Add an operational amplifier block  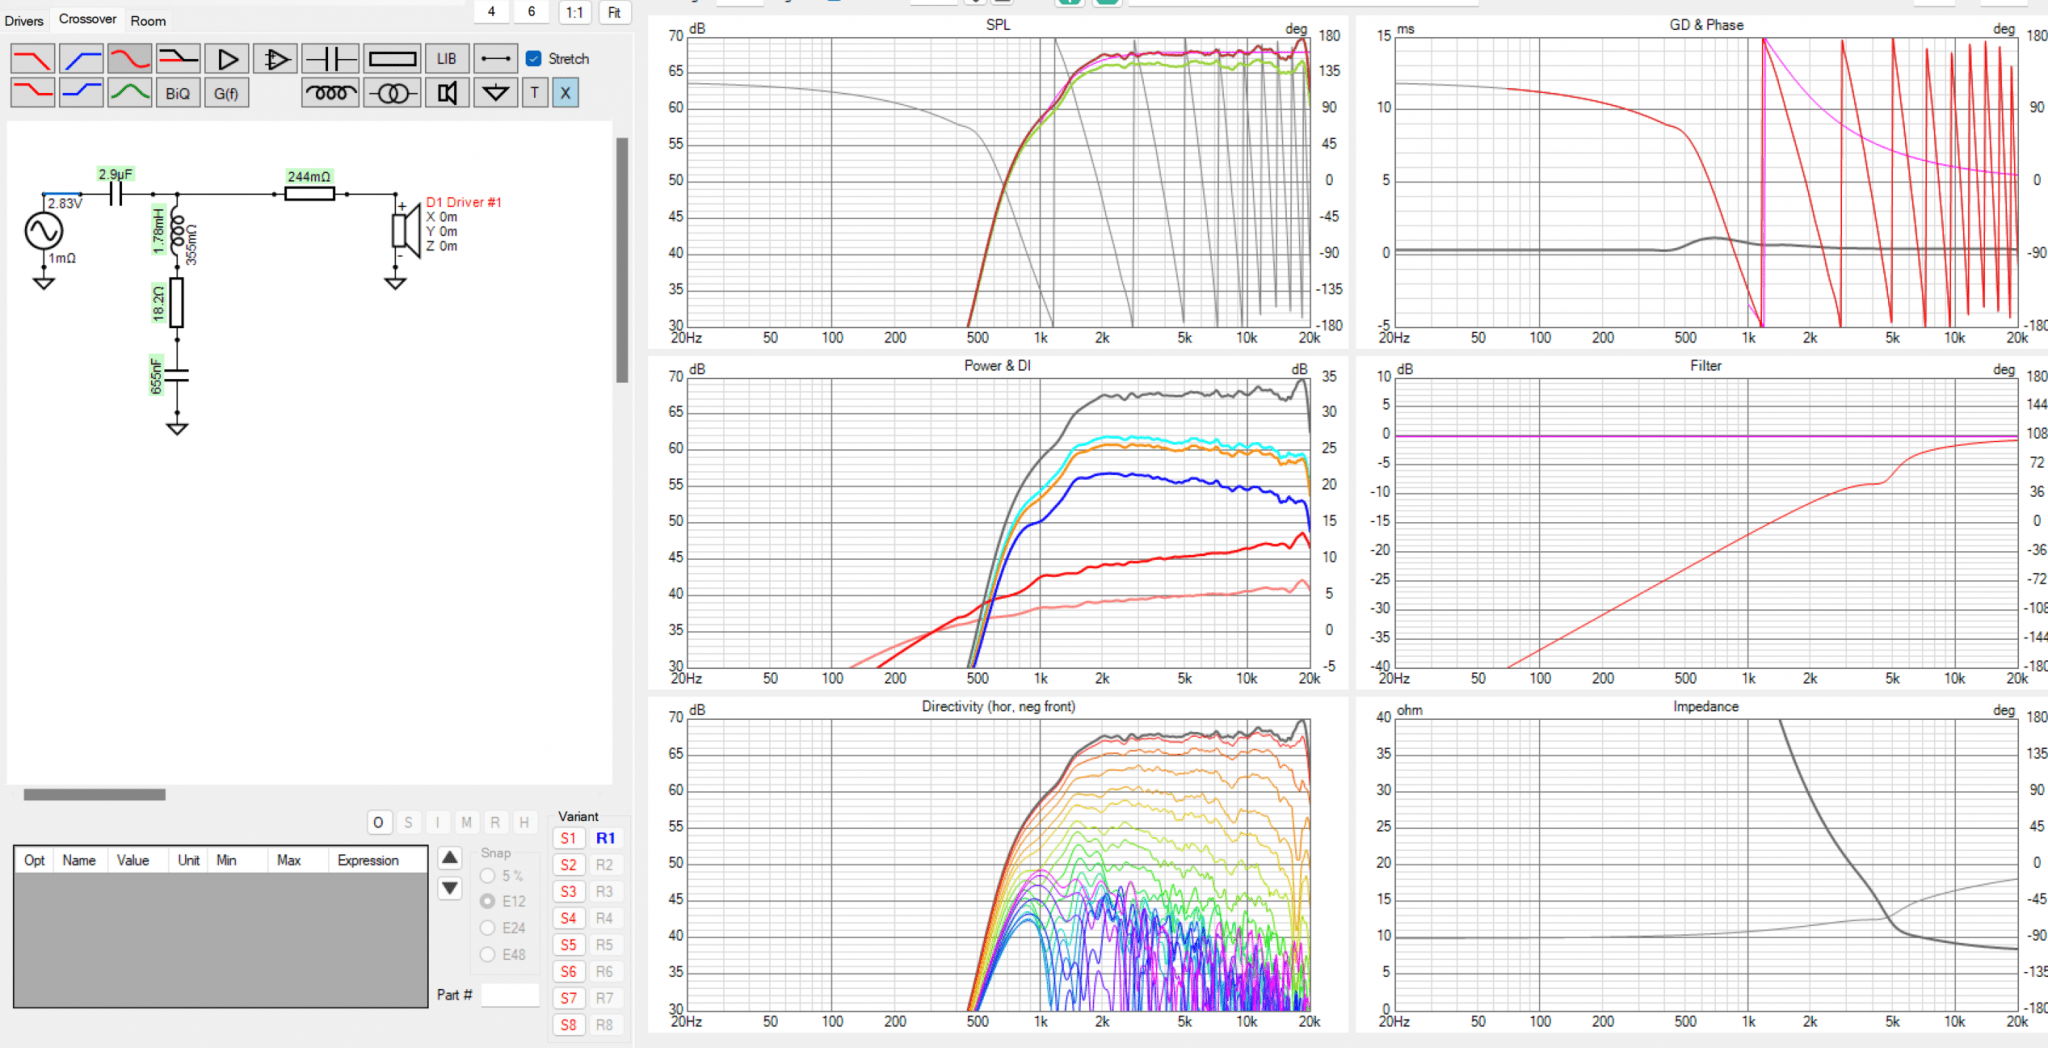(275, 59)
